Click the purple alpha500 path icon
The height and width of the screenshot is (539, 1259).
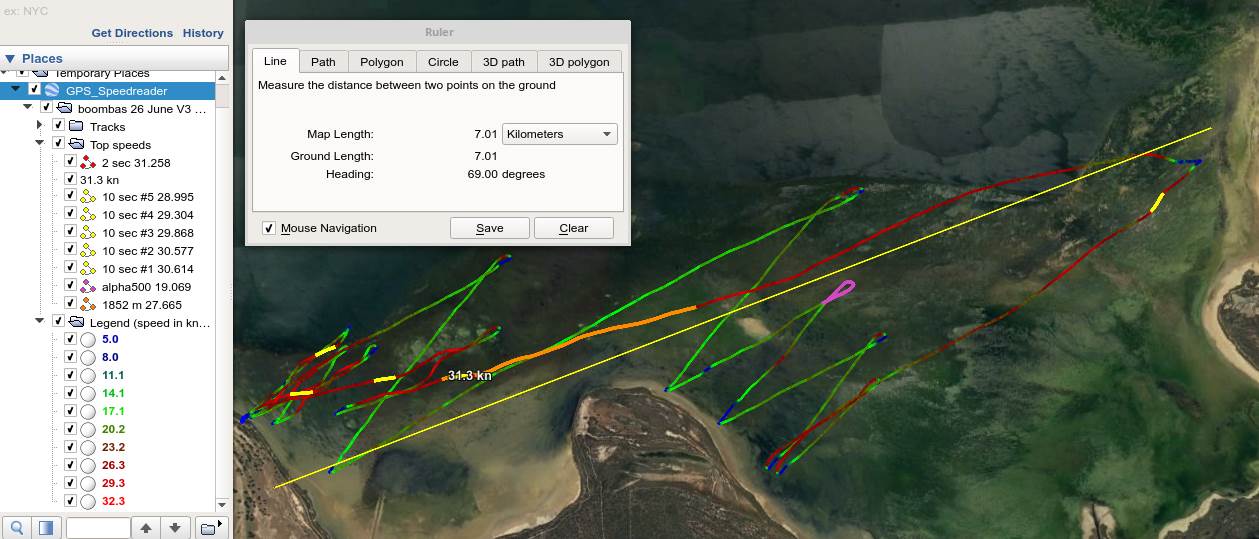point(87,287)
